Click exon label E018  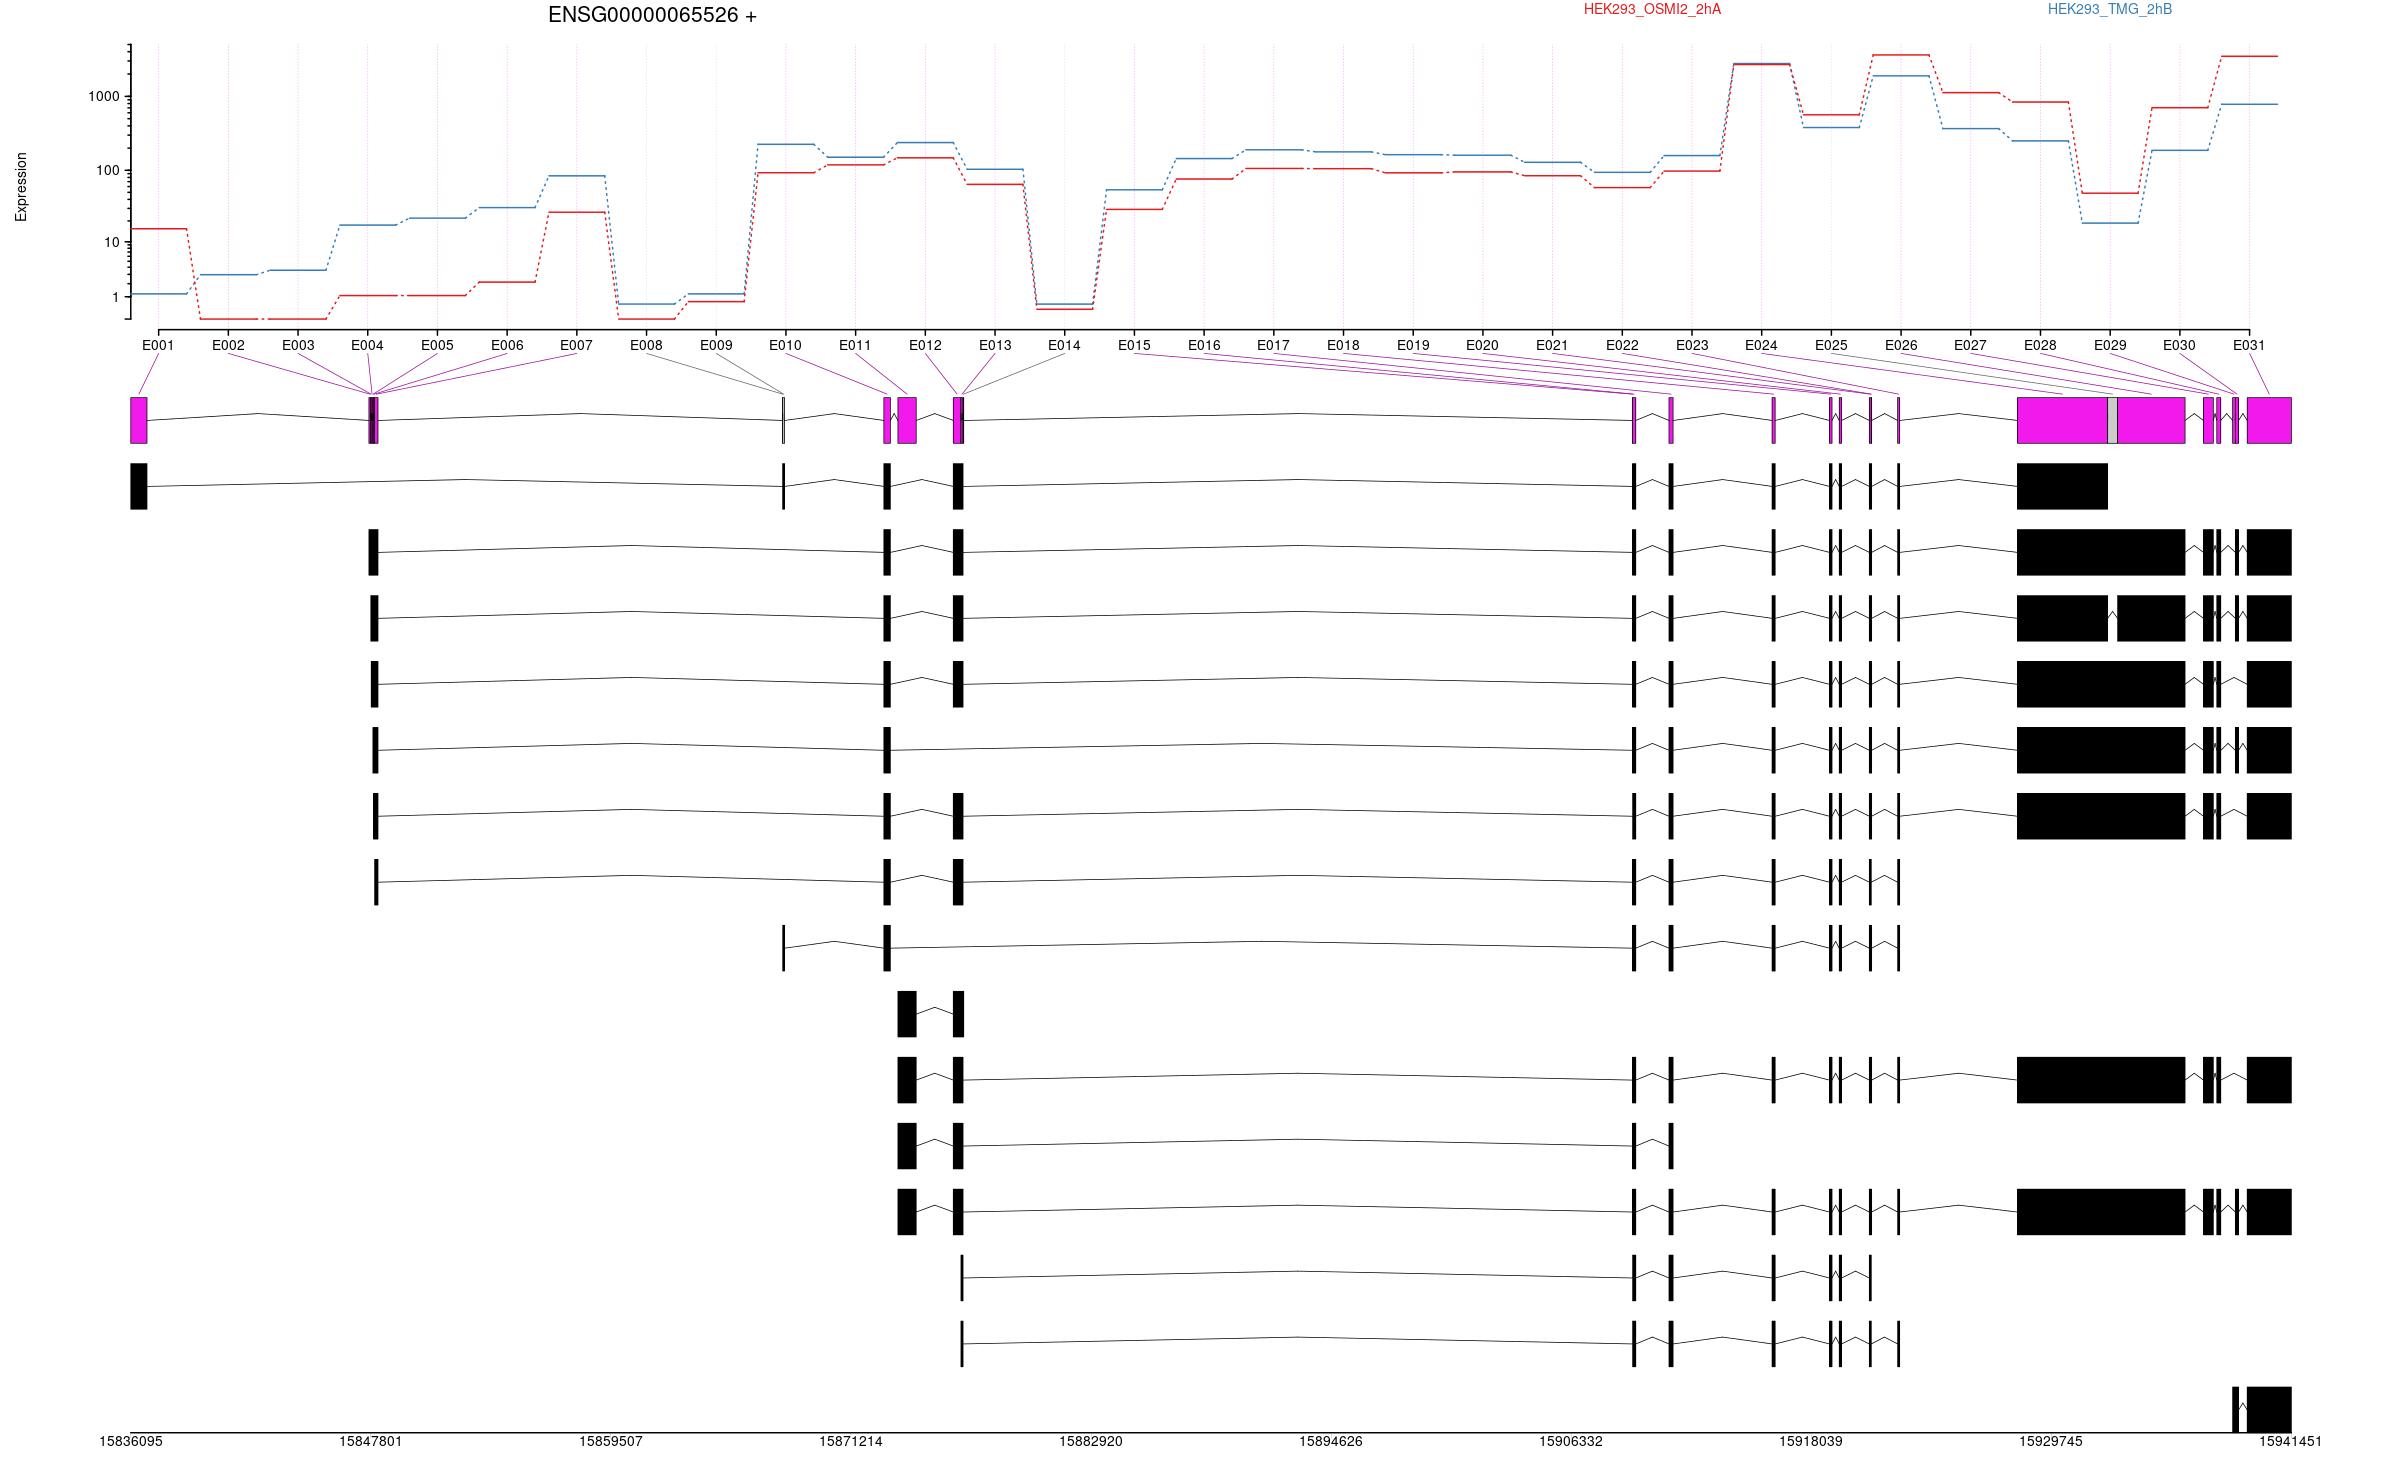coord(1343,345)
